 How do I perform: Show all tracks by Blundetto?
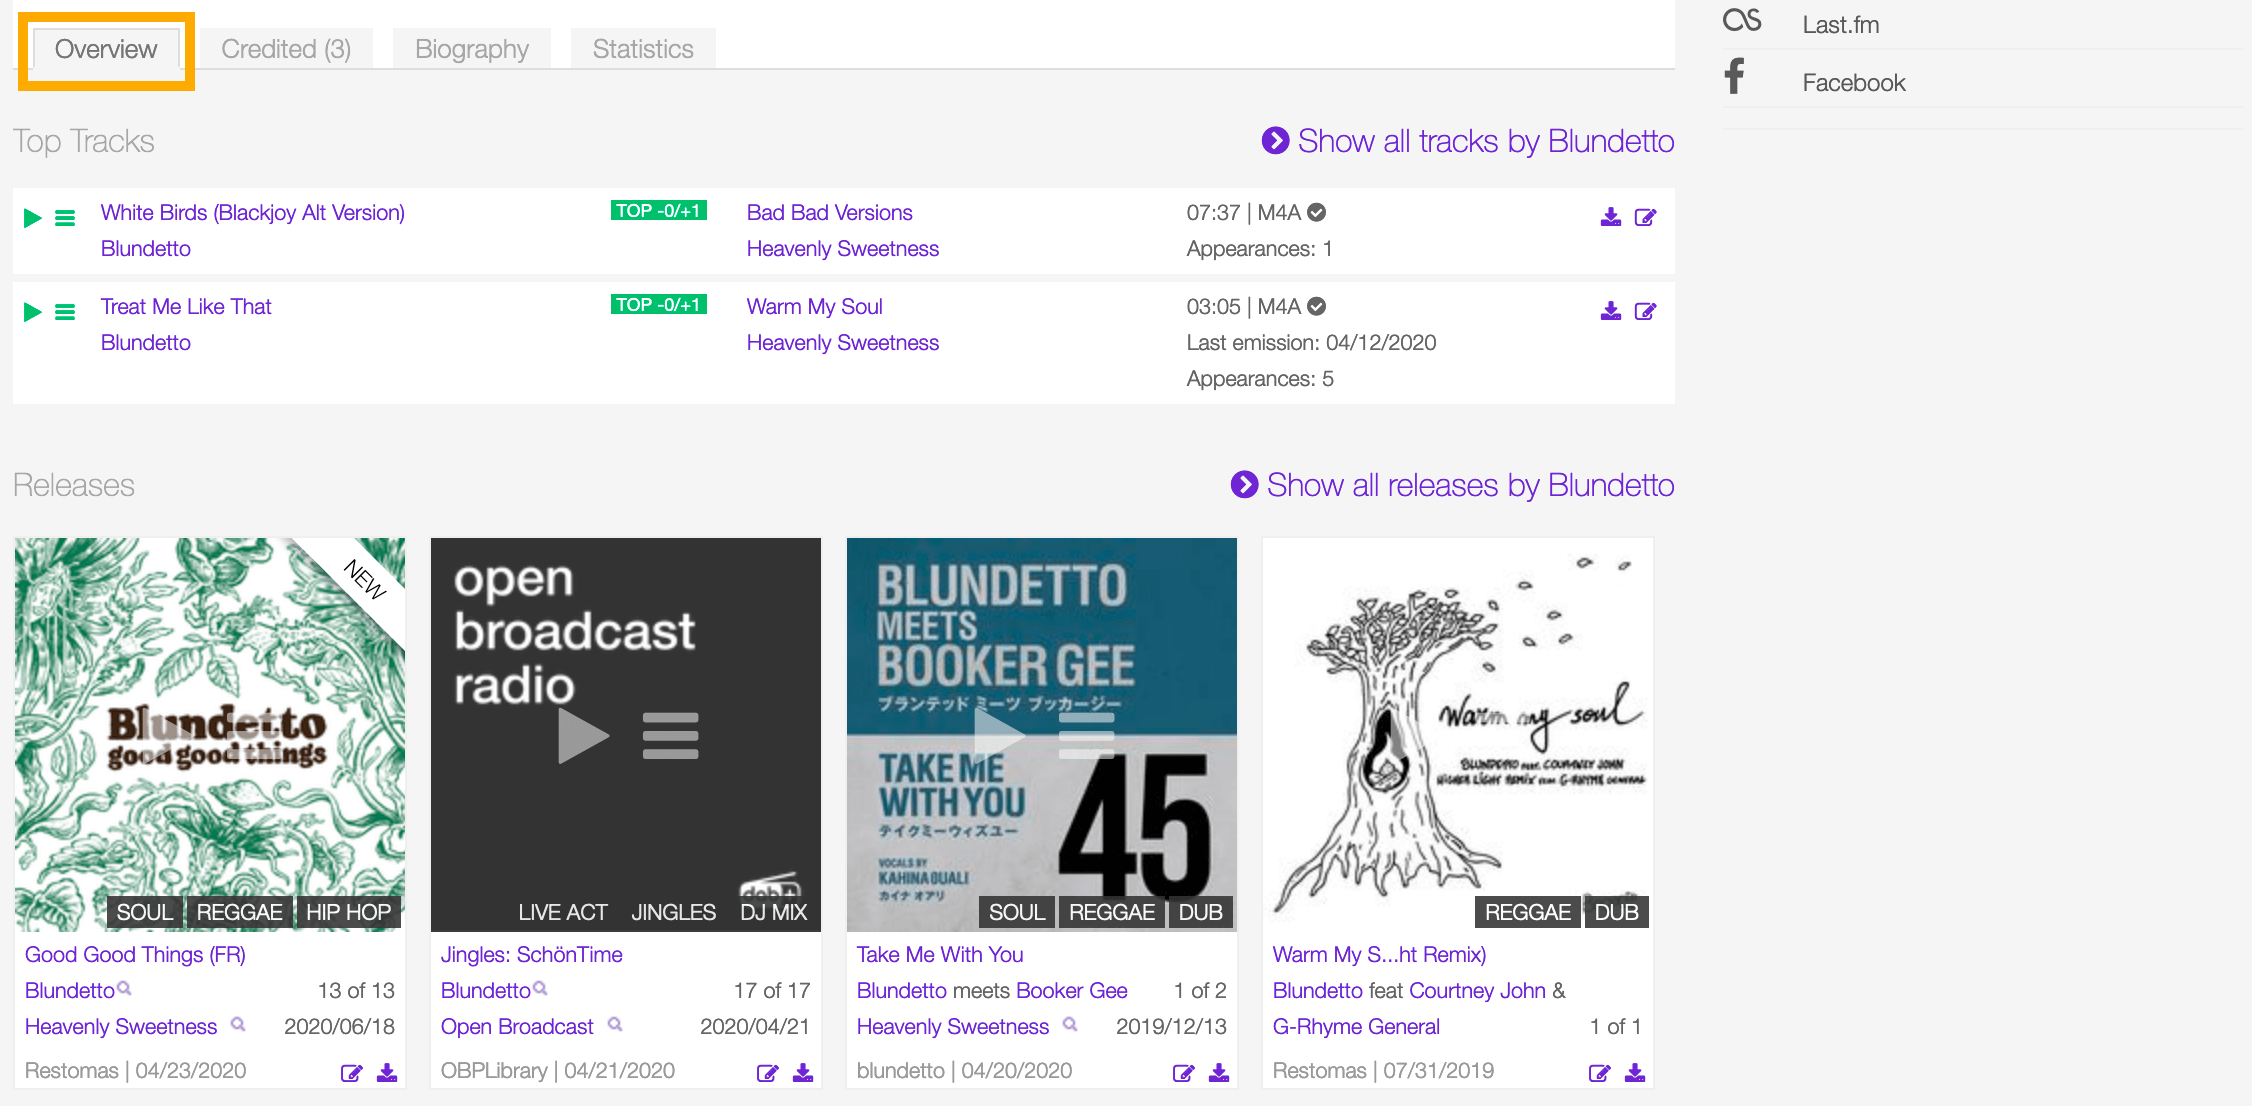[1486, 141]
